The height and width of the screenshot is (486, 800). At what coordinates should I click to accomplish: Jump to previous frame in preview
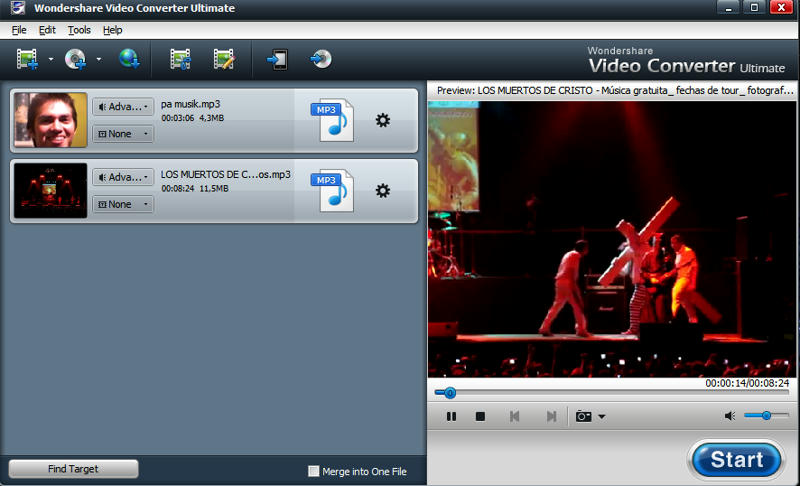[514, 417]
